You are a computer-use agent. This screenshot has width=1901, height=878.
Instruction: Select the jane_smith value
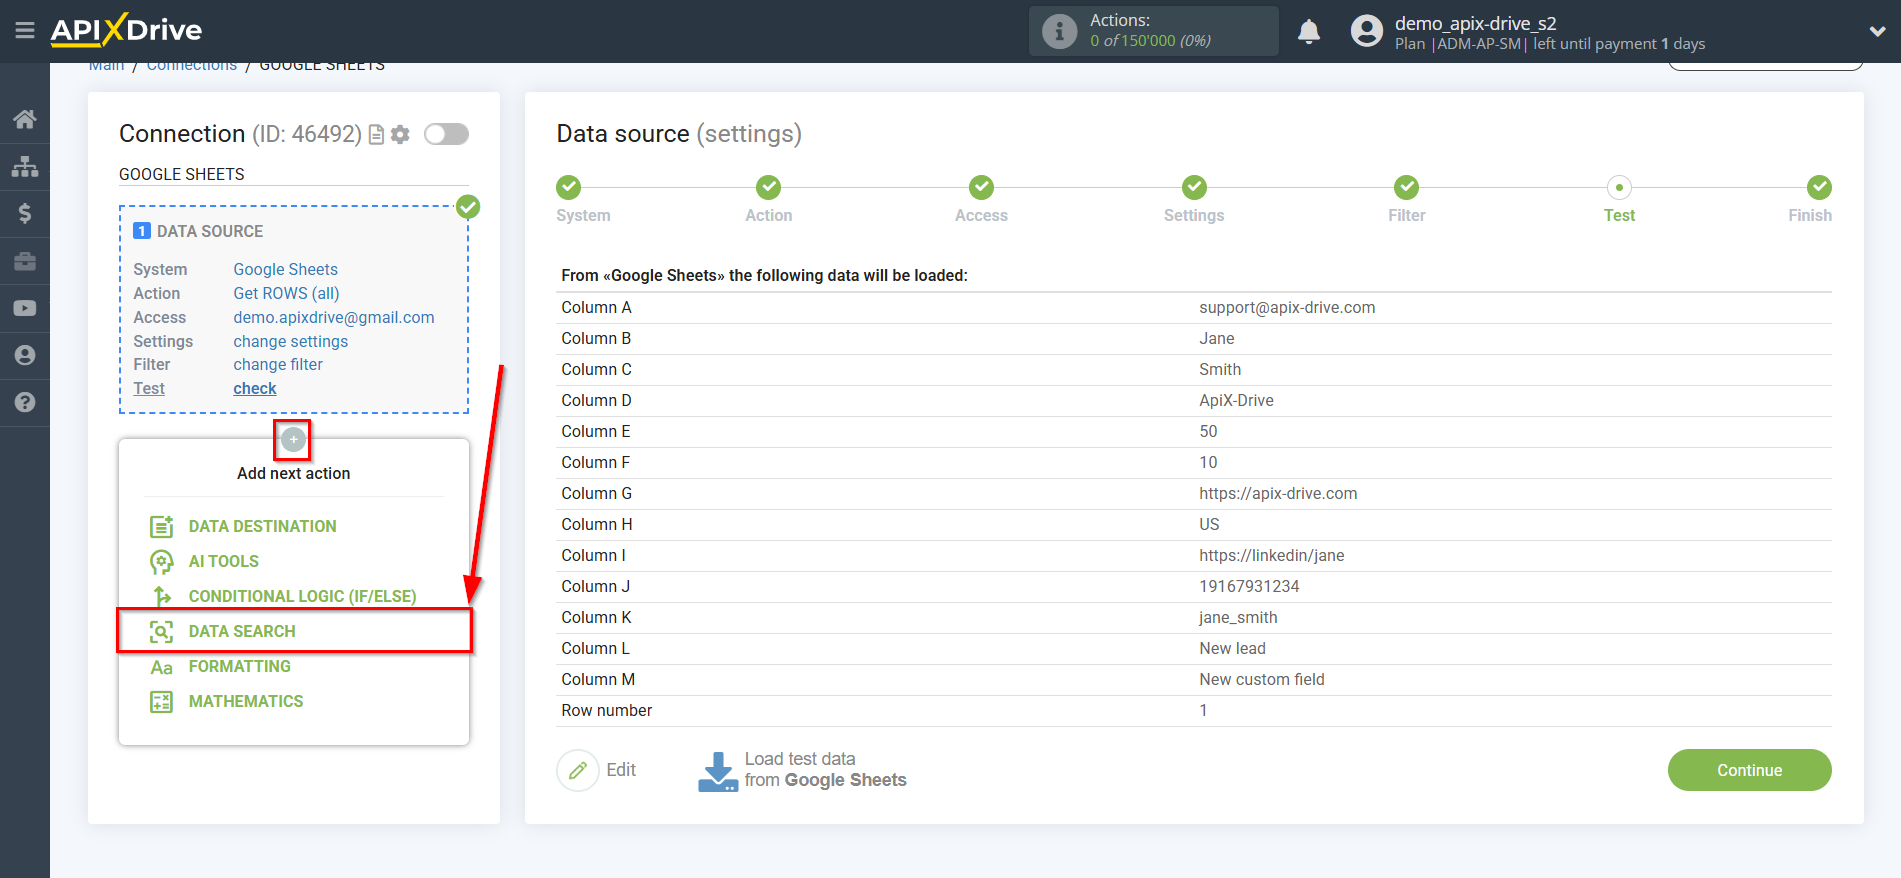pyautogui.click(x=1238, y=618)
